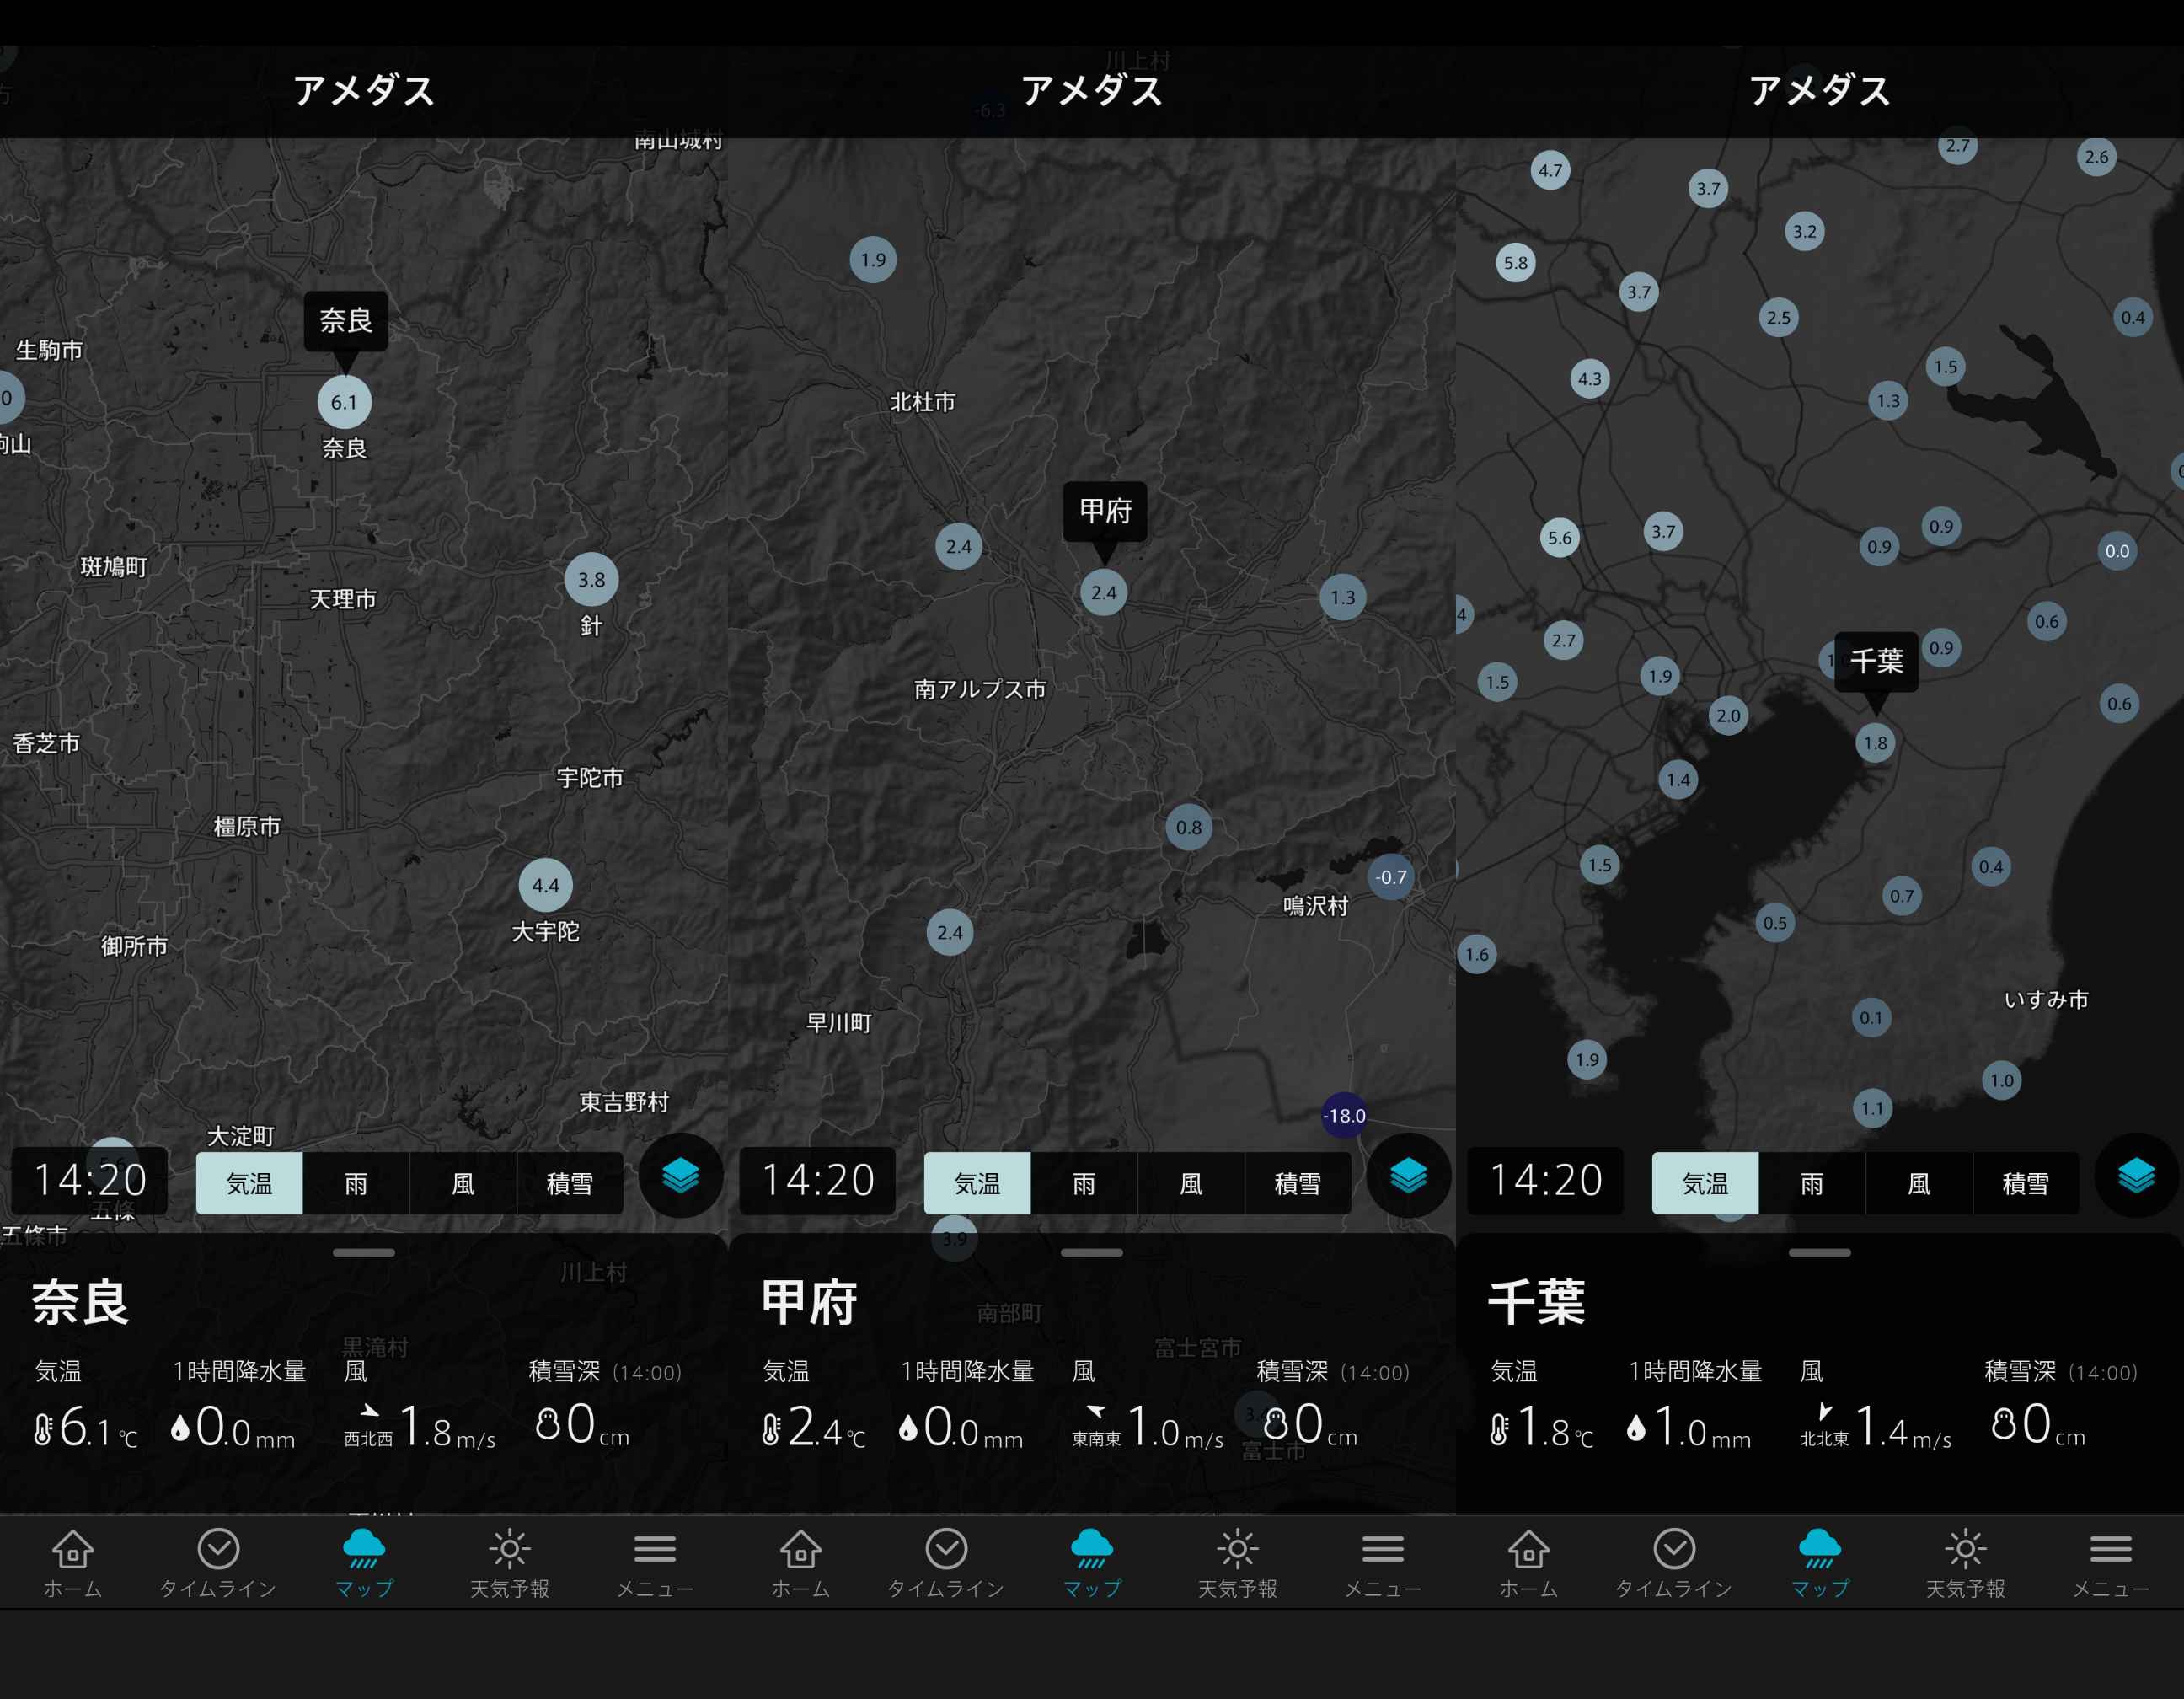Expand the 奈良 details panel handle

pos(364,1252)
